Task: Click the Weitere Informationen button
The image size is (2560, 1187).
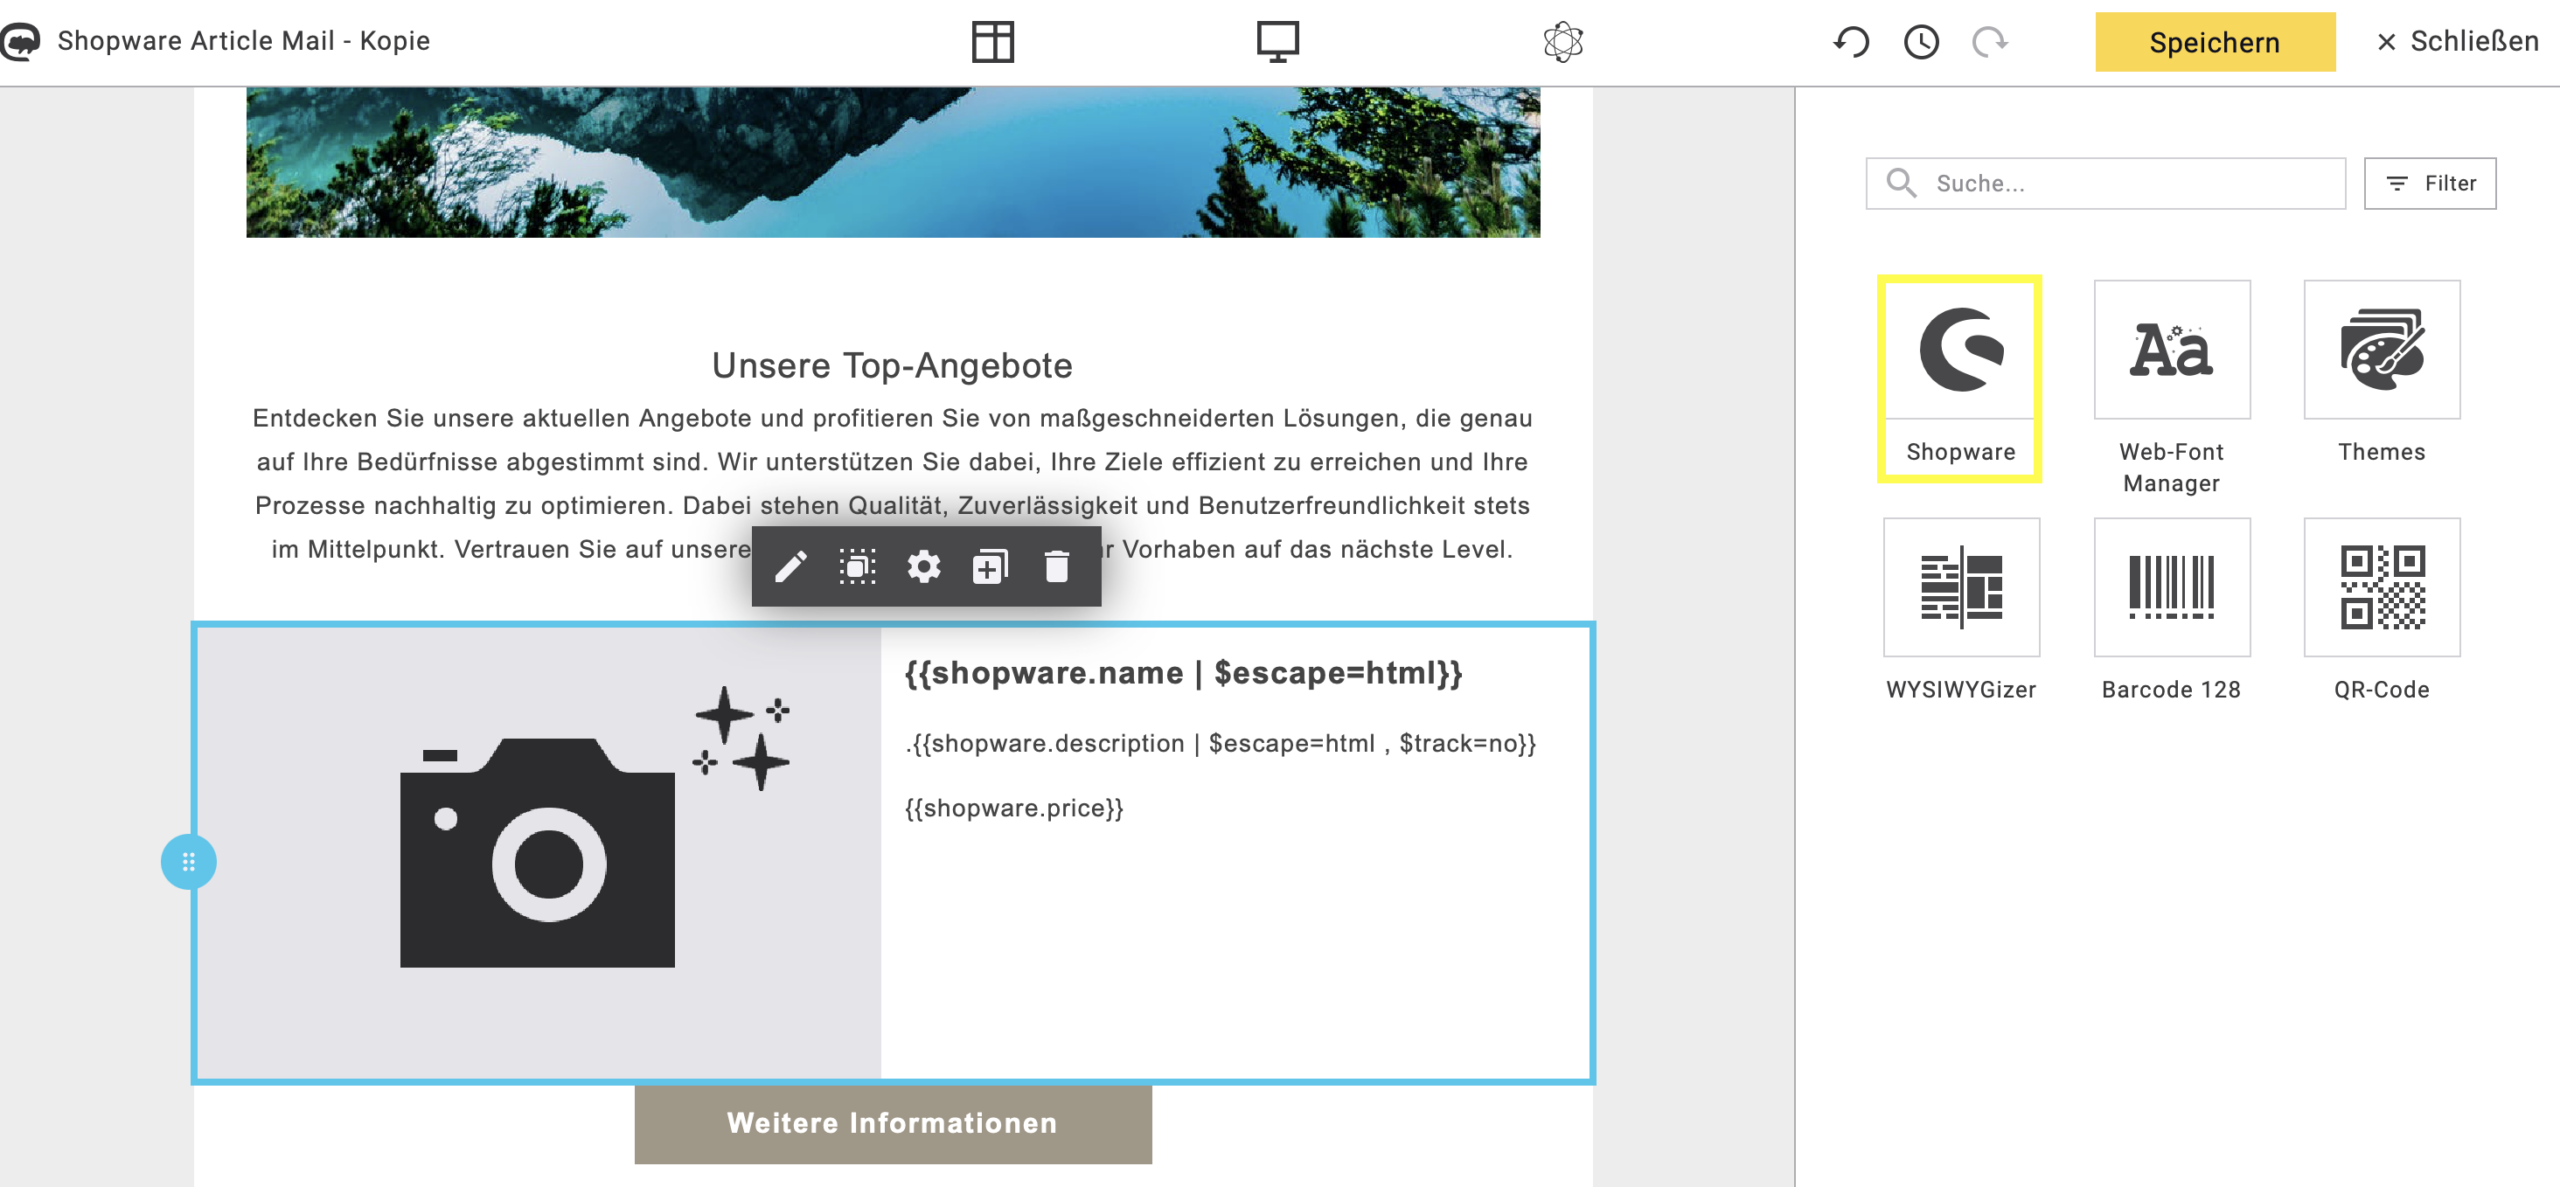Action: tap(892, 1123)
